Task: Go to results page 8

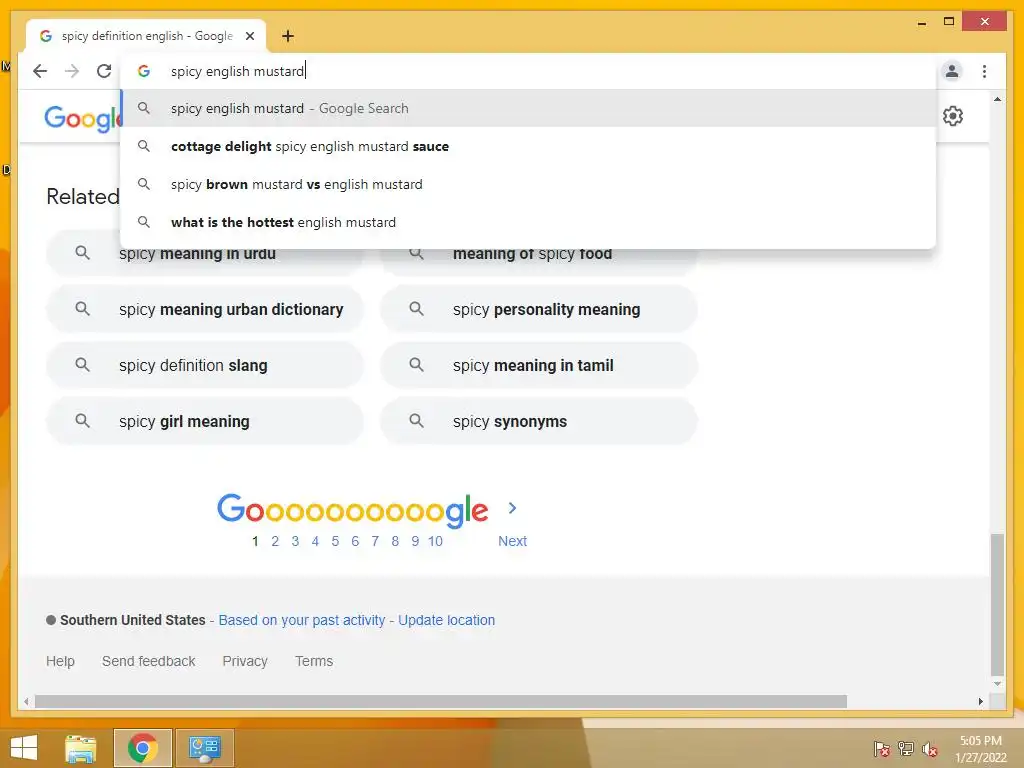Action: pyautogui.click(x=395, y=541)
